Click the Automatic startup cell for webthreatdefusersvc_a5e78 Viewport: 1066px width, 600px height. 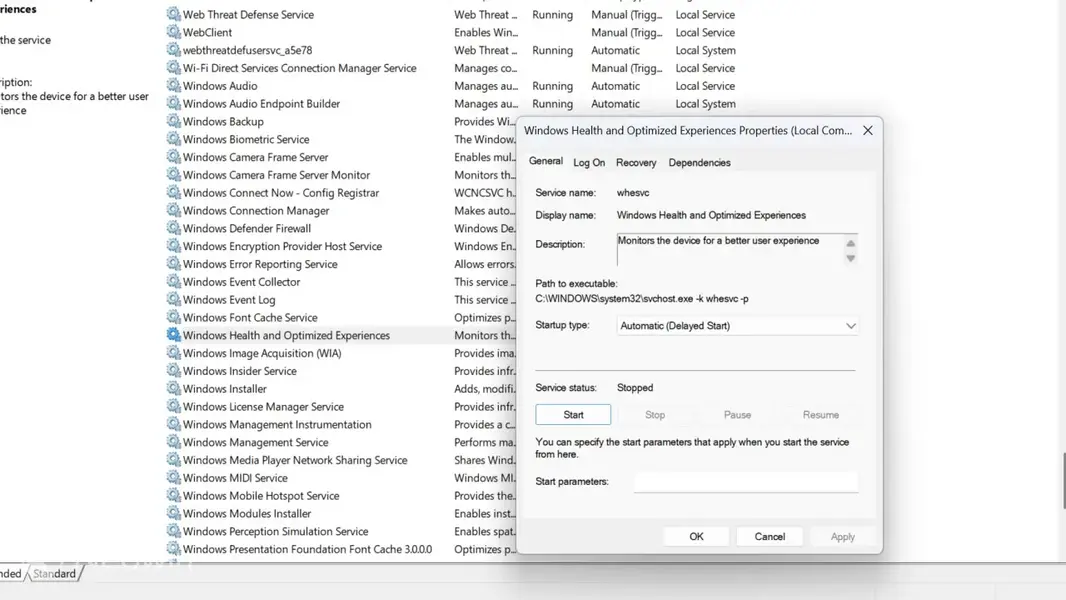(x=615, y=50)
